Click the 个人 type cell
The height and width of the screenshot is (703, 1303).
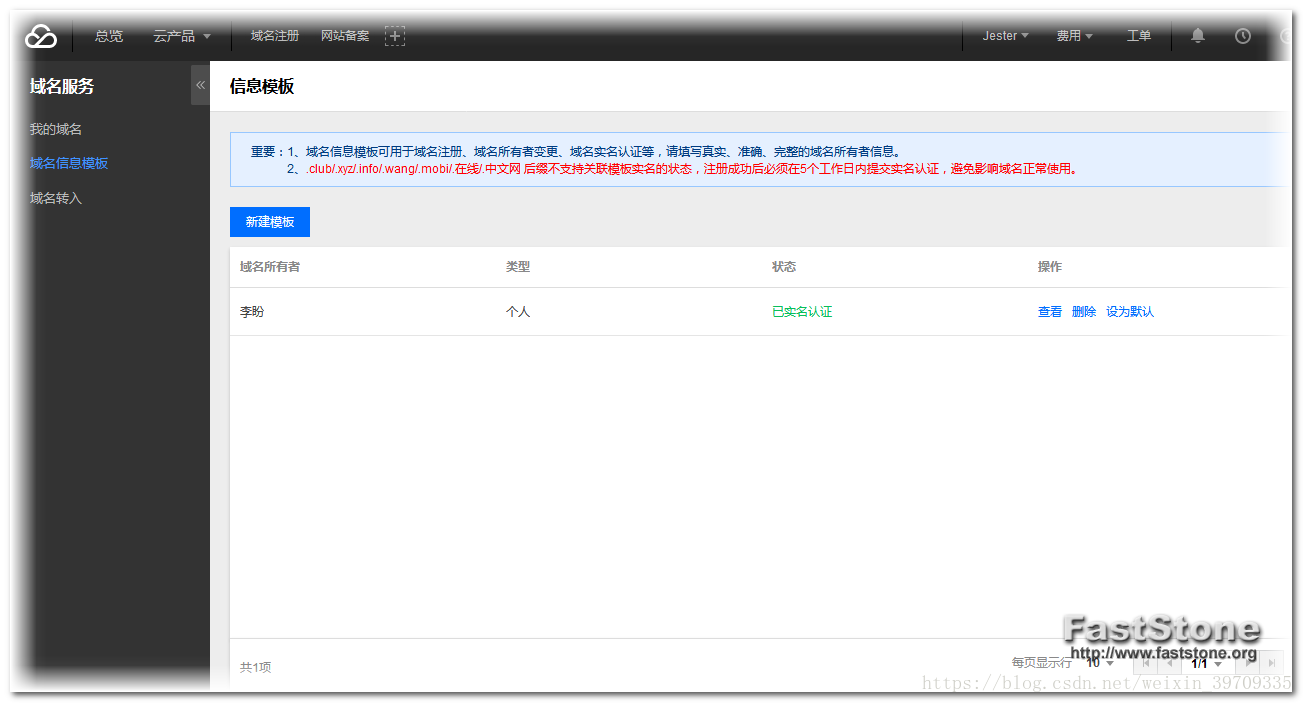pyautogui.click(x=518, y=312)
